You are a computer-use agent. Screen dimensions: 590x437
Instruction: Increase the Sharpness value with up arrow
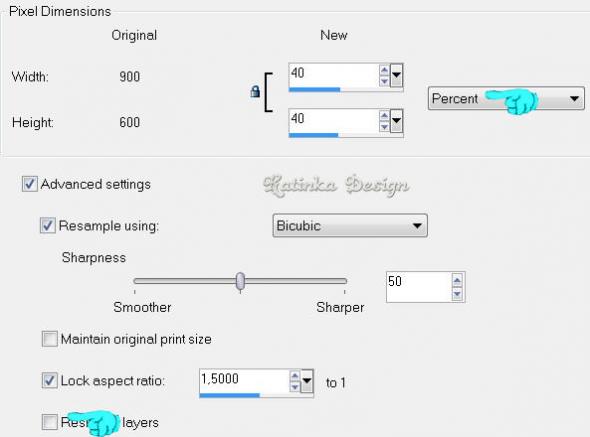coord(457,280)
